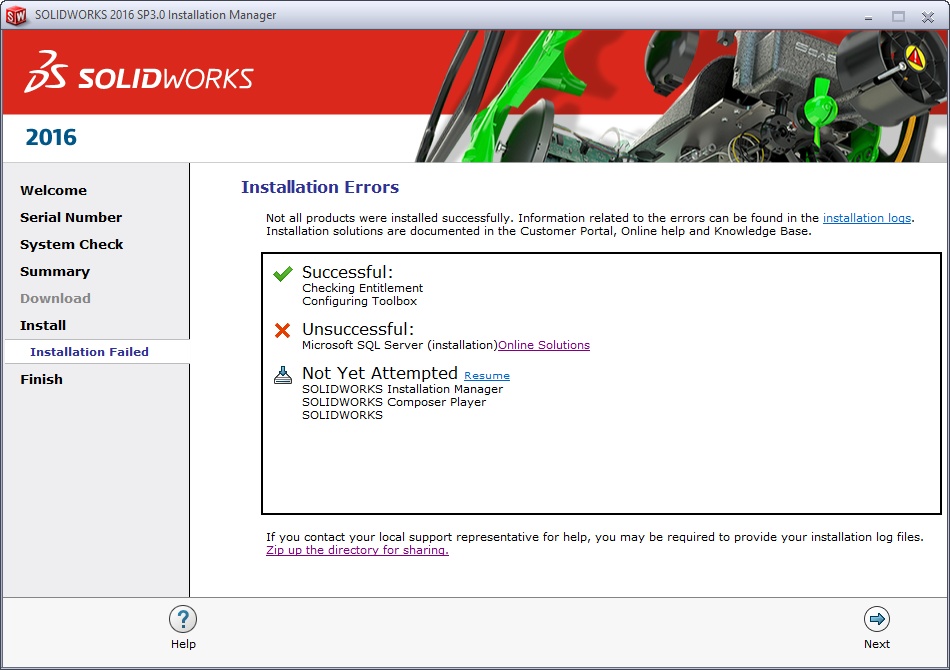Open the installation logs link

click(866, 218)
